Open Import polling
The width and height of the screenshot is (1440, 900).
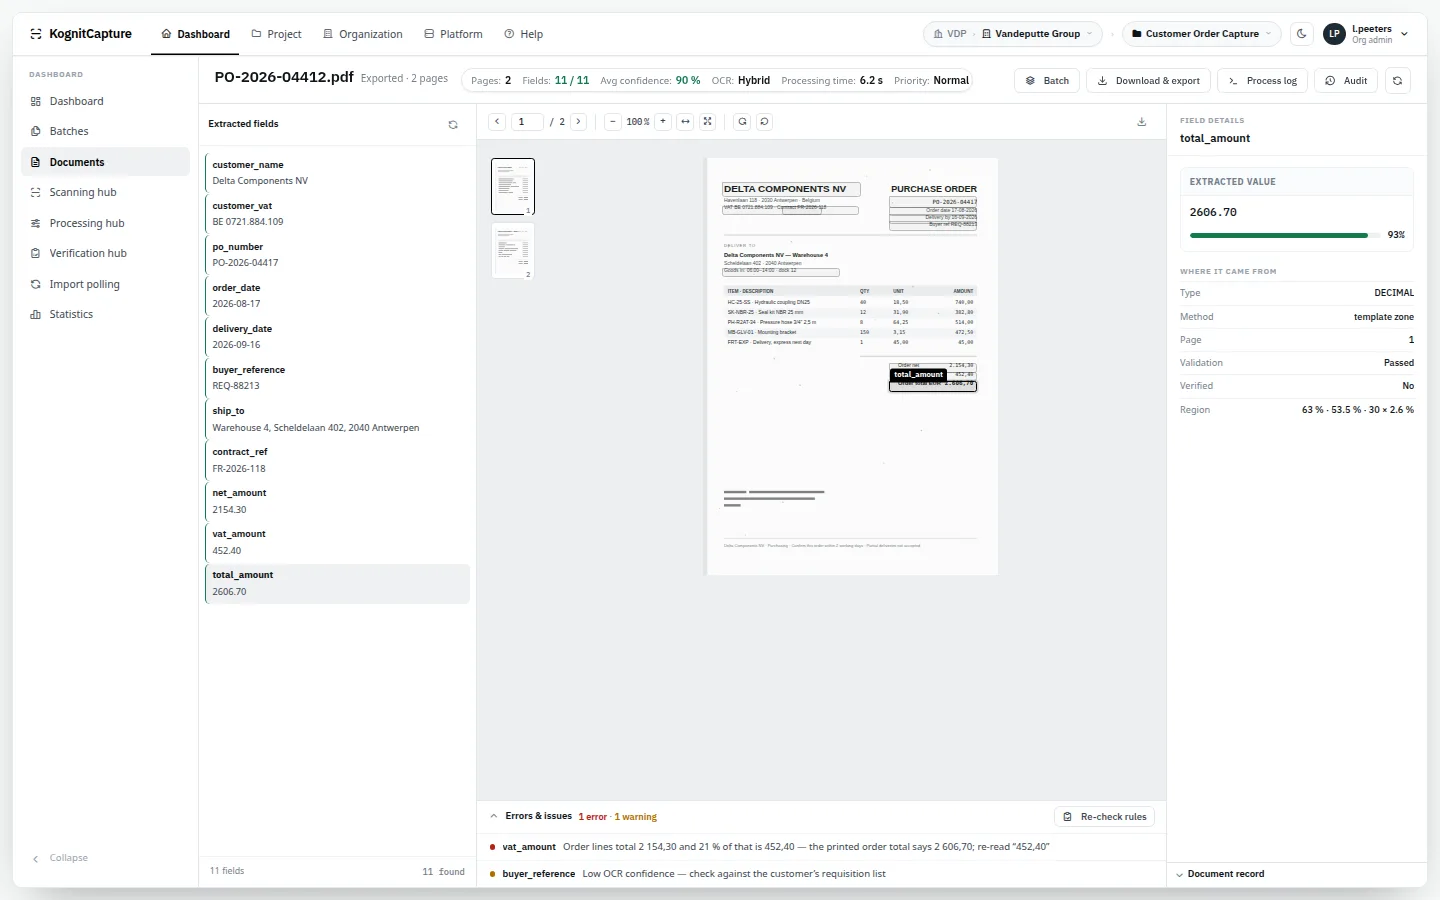coord(105,284)
